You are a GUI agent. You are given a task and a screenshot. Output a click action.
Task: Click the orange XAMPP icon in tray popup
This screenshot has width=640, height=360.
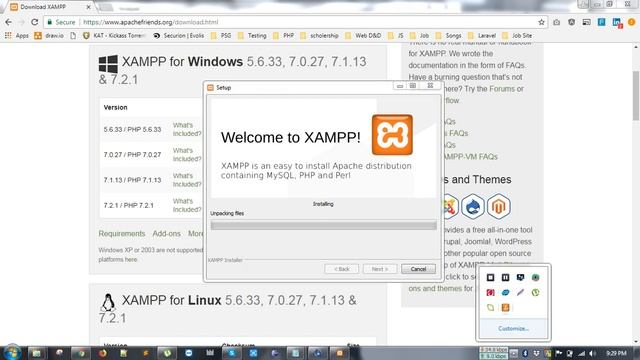505,307
